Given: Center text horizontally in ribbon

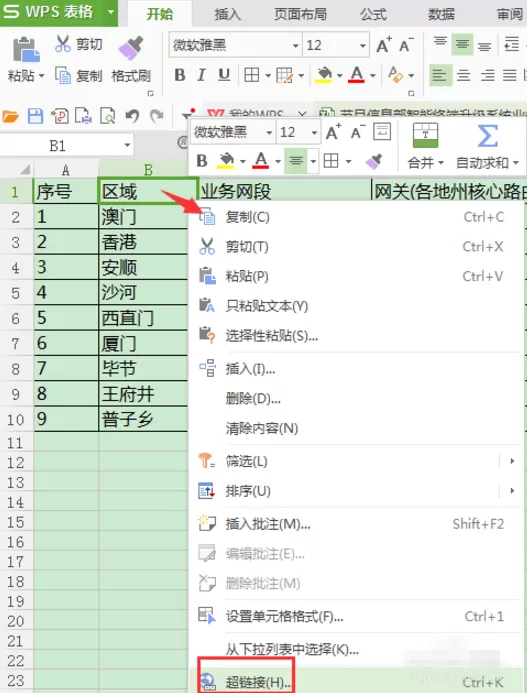Looking at the screenshot, I should [463, 76].
